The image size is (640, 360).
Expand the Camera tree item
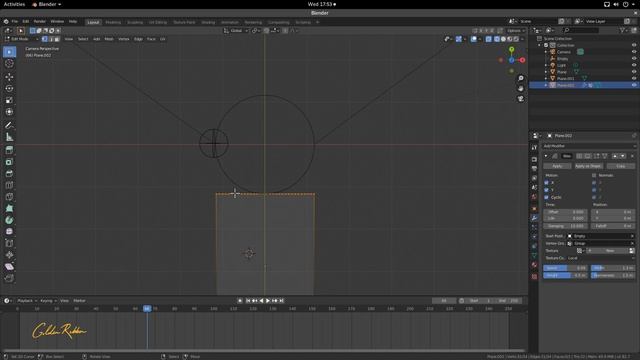tap(546, 52)
